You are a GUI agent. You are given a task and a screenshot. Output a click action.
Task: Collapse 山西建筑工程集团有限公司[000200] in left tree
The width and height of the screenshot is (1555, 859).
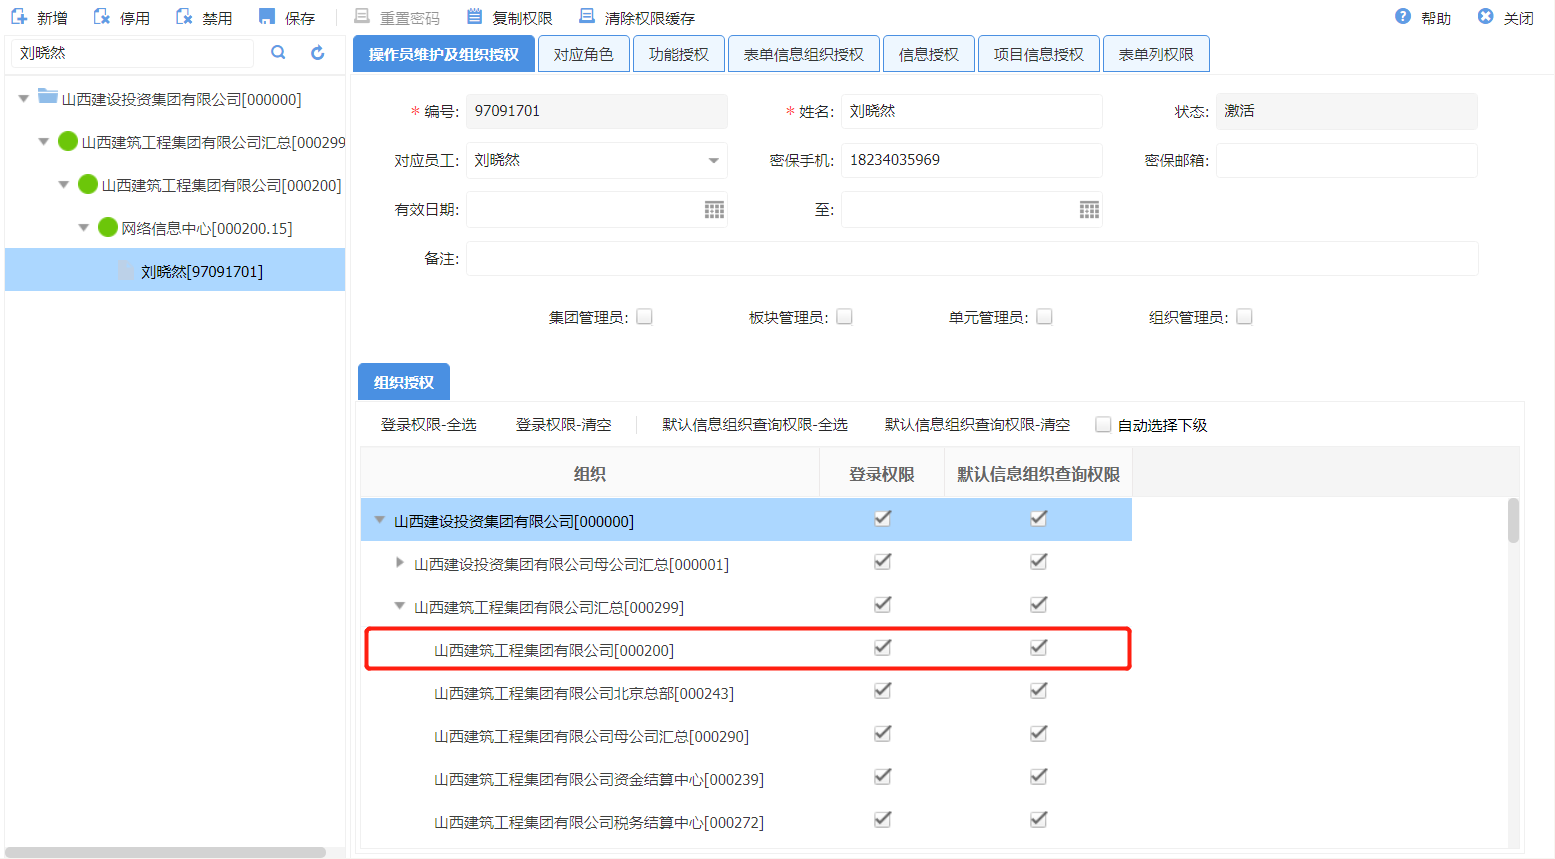point(64,185)
